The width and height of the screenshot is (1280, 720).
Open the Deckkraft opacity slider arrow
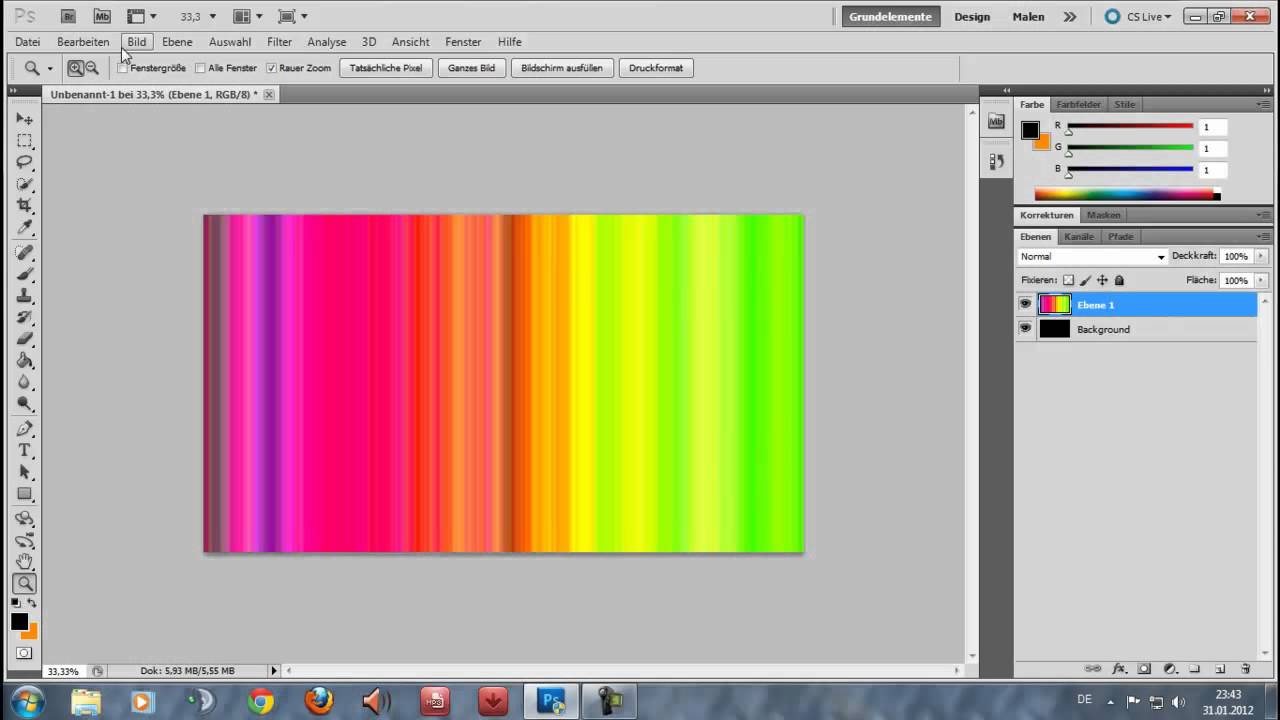1260,257
